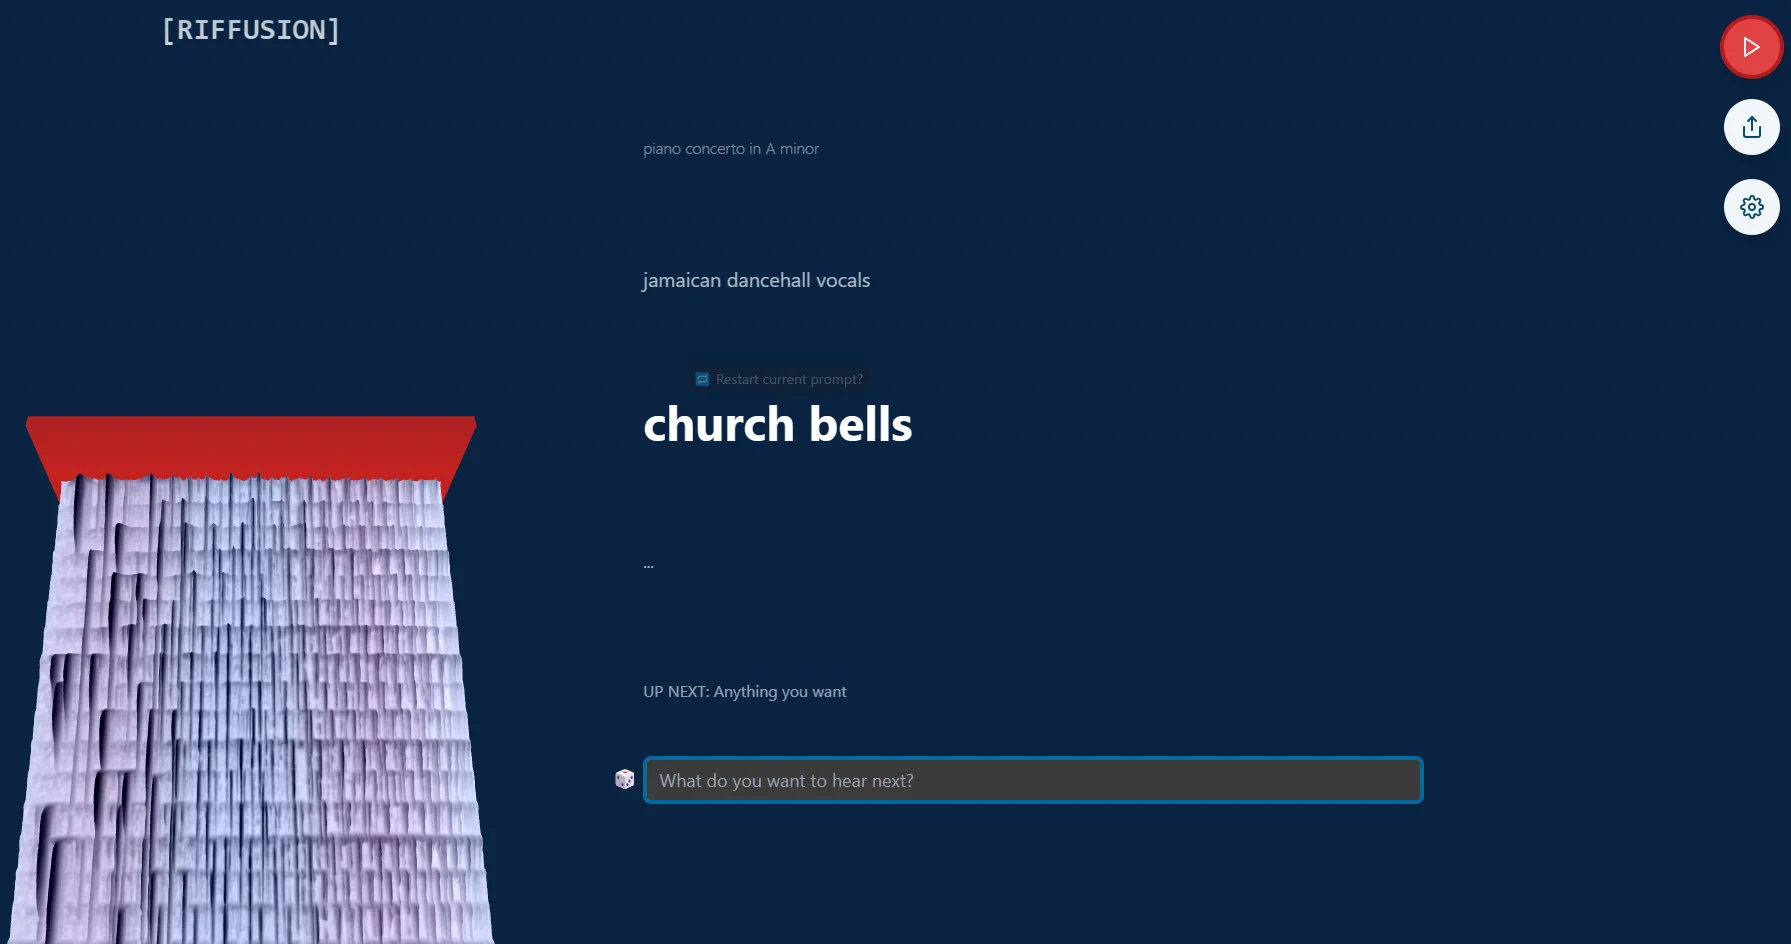Click the dice icon for random prompt

pyautogui.click(x=625, y=779)
